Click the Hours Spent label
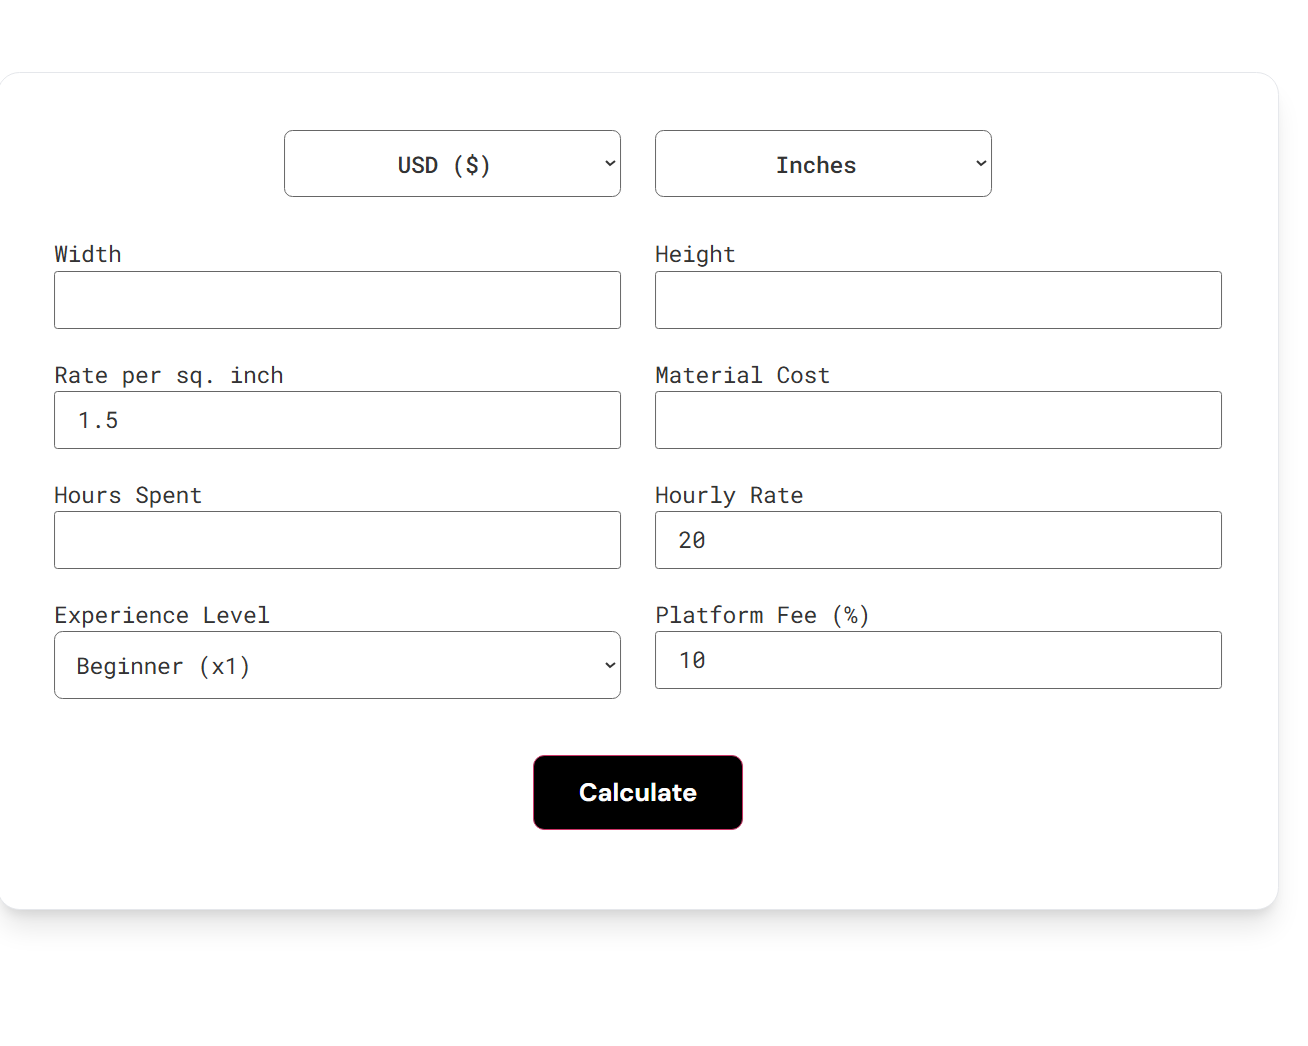This screenshot has height=1046, width=1308. click(128, 496)
